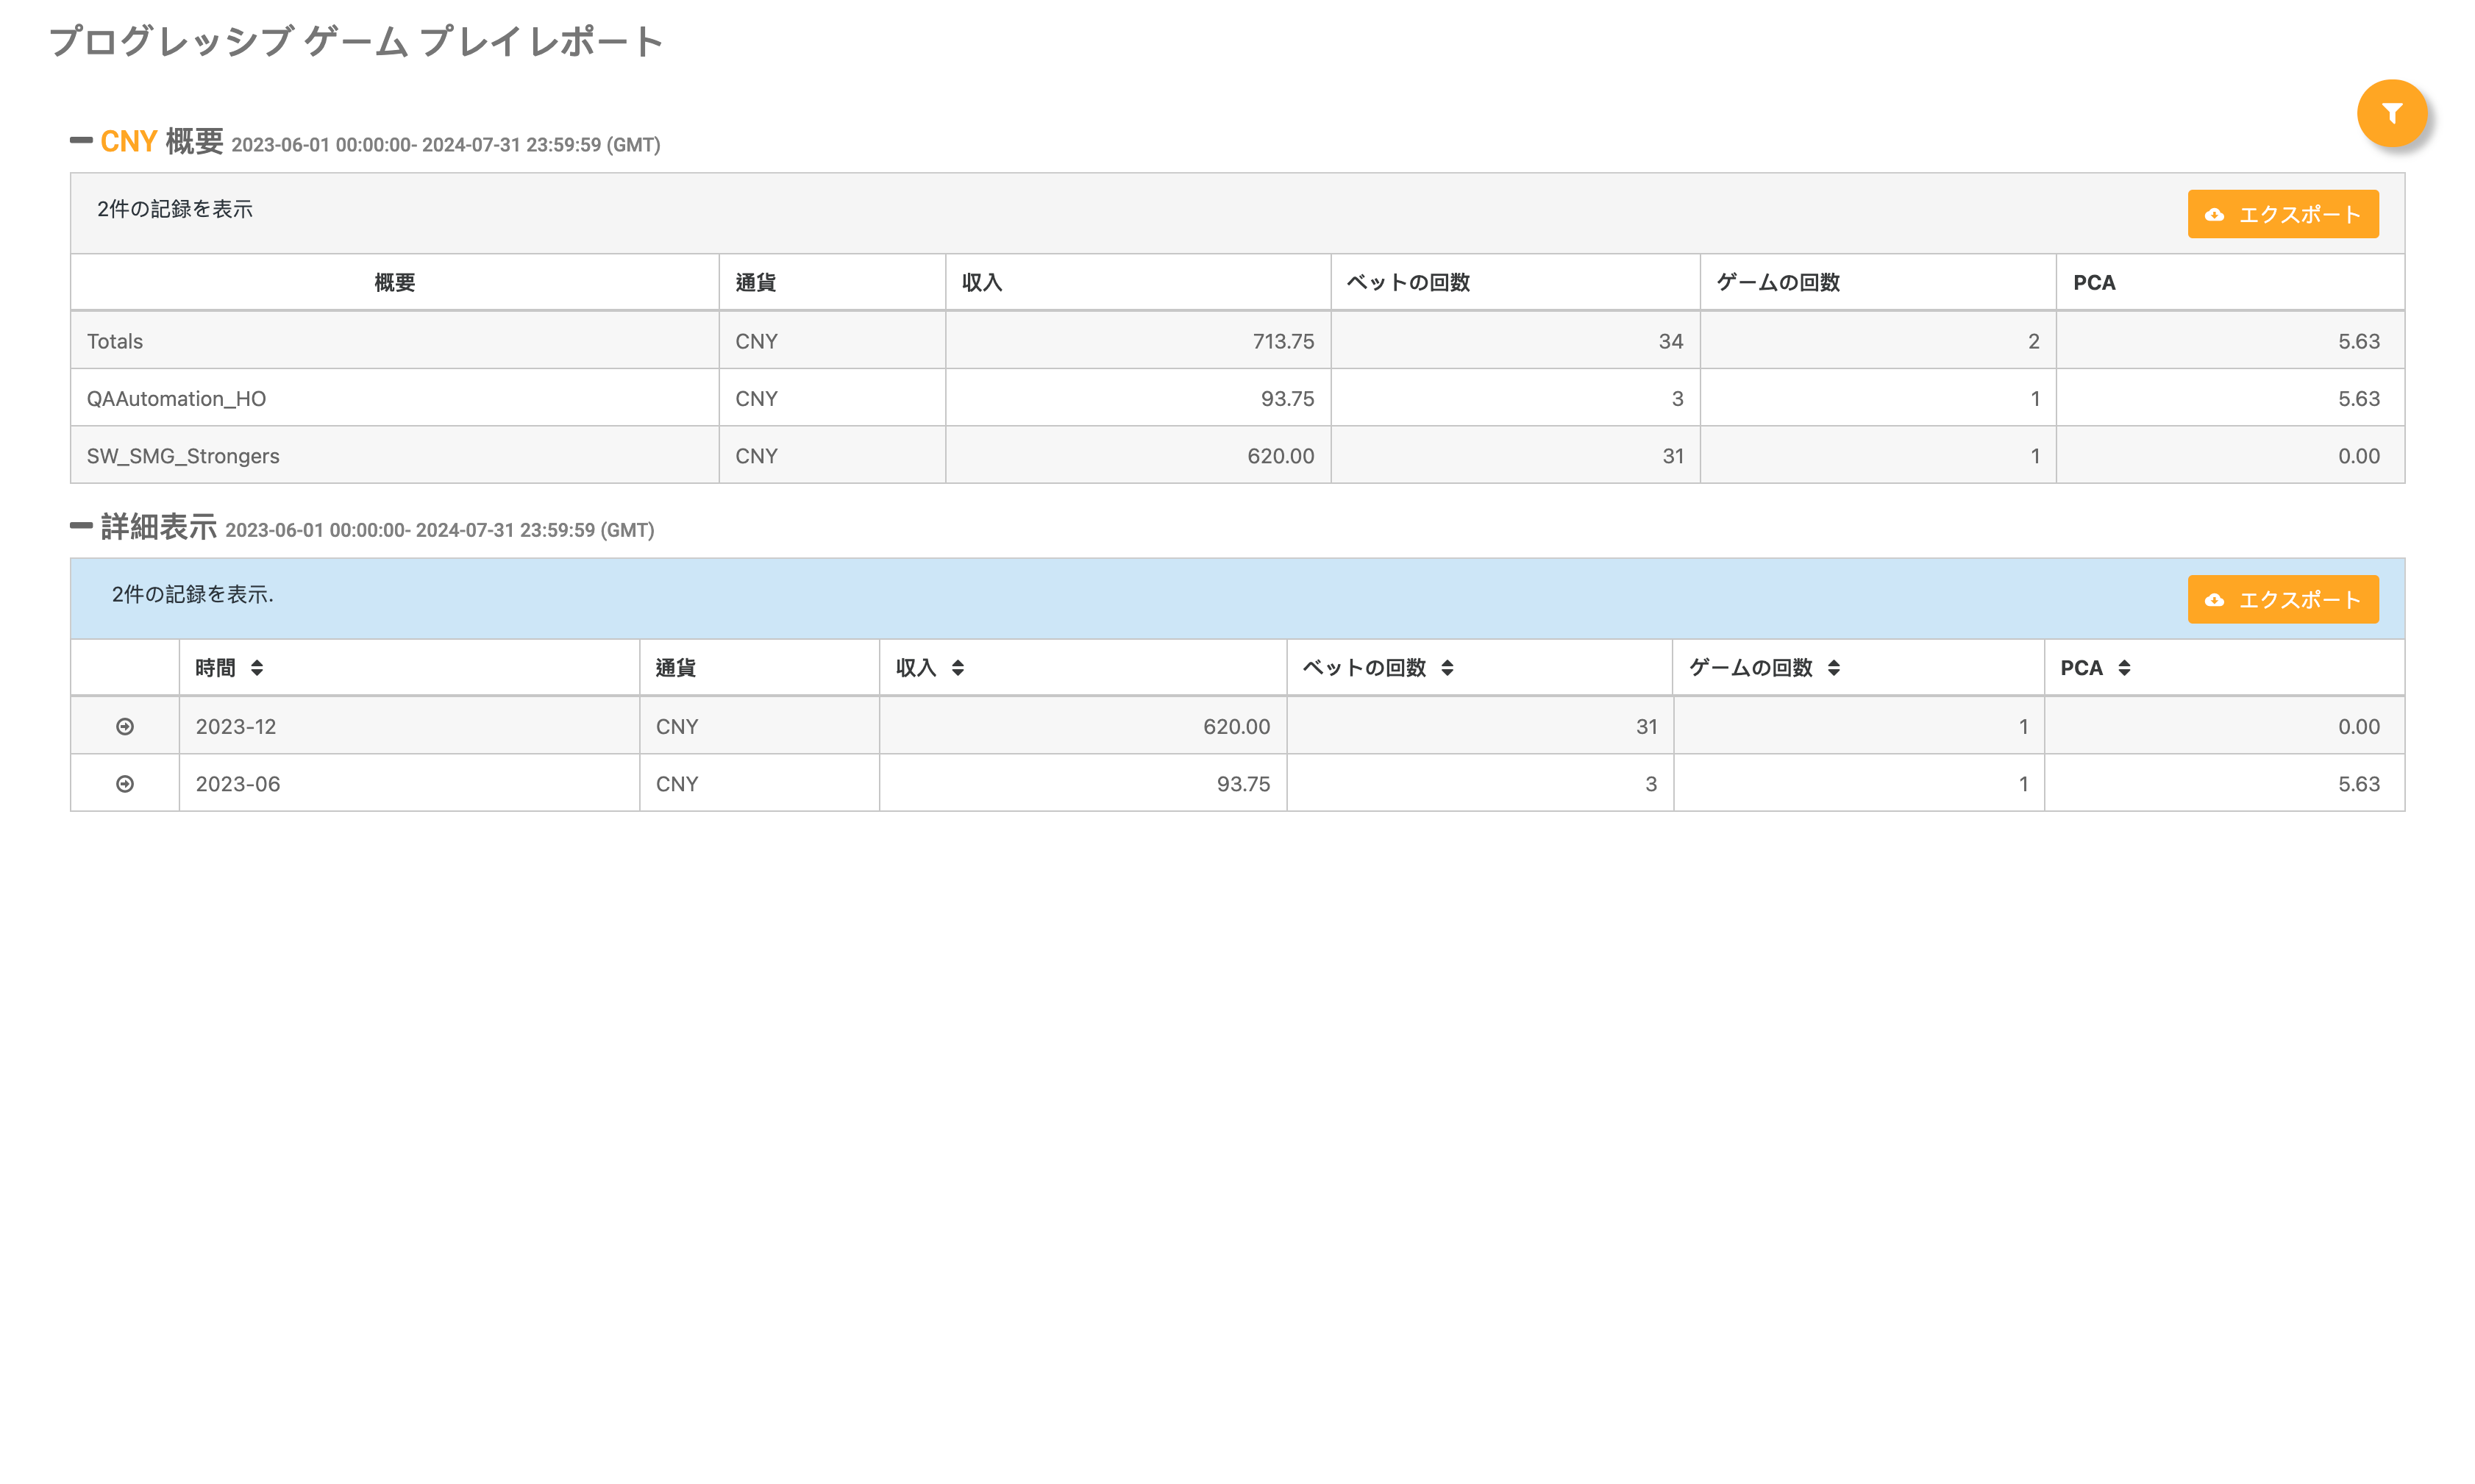
Task: Sort by ゲームの回数 column arrows
Action: (x=1833, y=668)
